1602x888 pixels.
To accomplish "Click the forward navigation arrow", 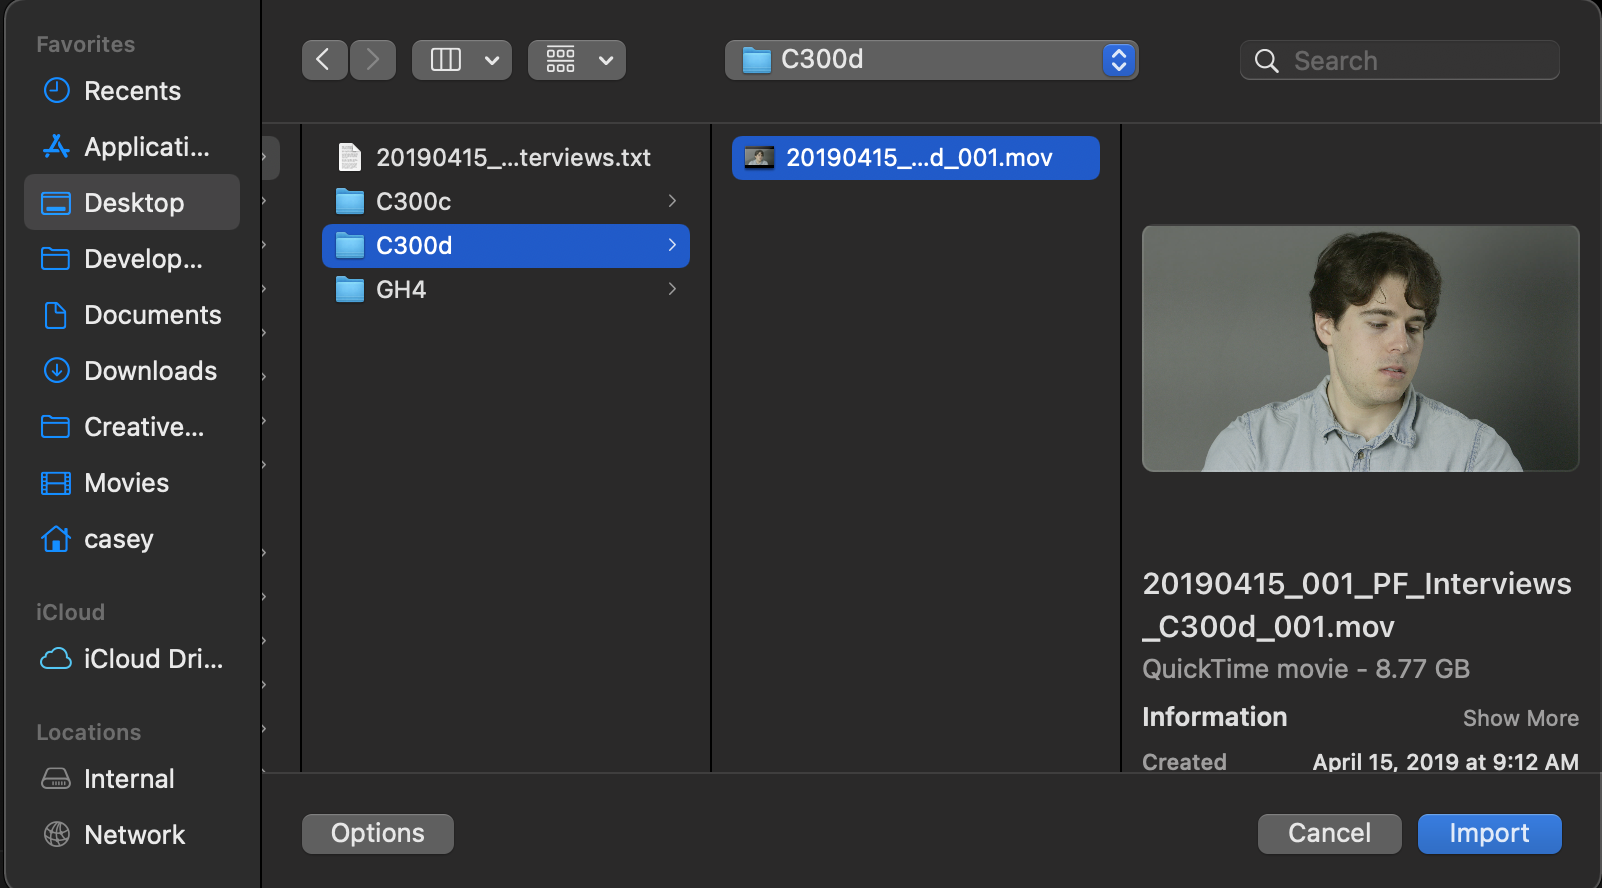I will (373, 60).
